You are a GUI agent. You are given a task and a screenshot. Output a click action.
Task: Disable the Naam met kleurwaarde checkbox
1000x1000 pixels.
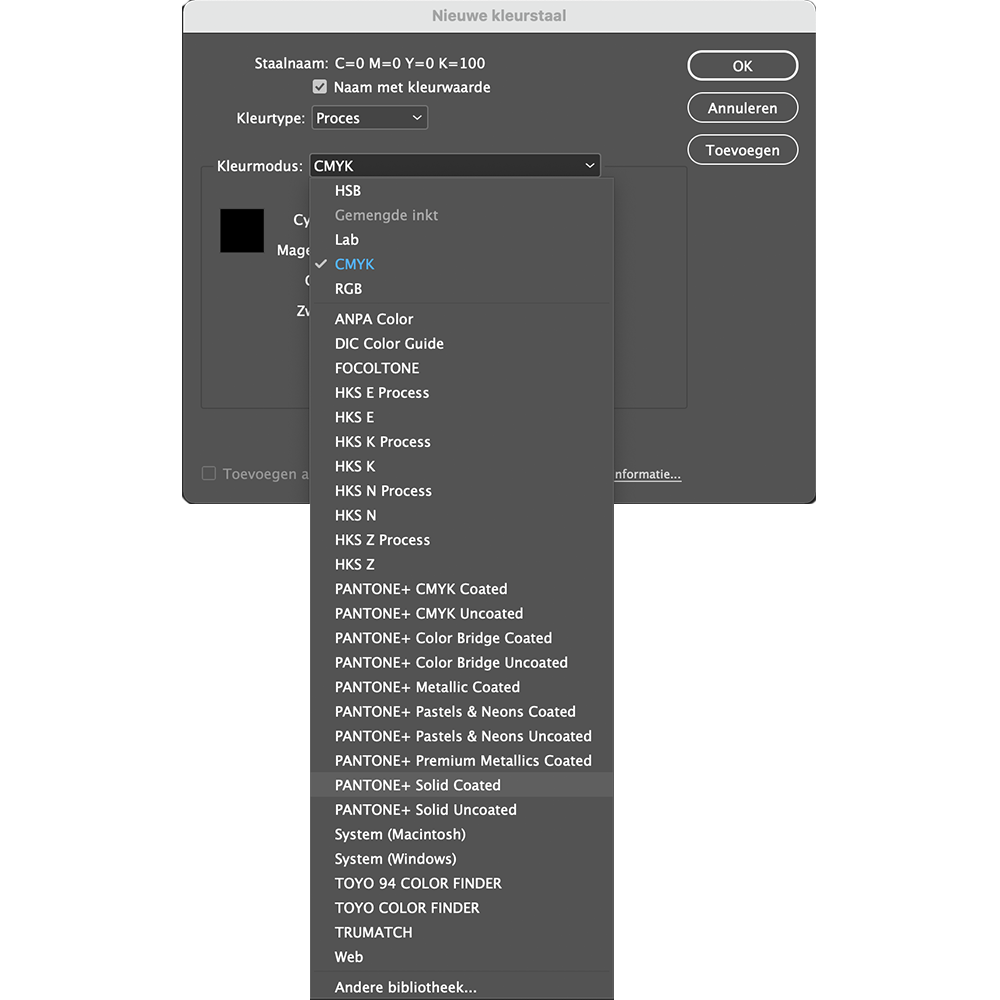319,86
